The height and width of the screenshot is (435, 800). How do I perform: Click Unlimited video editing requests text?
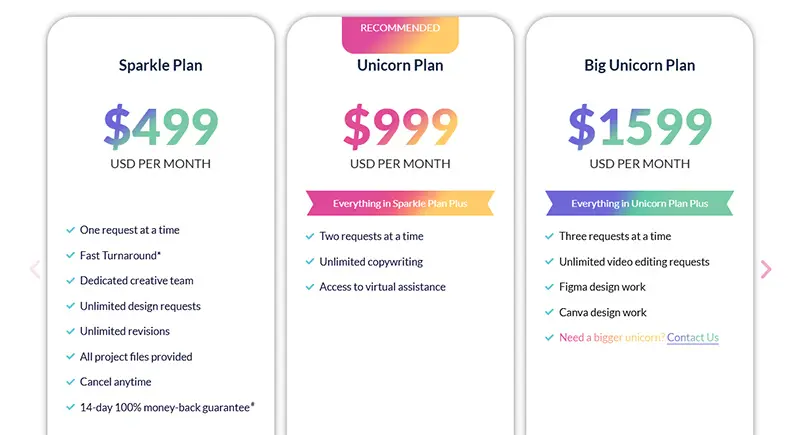click(634, 262)
